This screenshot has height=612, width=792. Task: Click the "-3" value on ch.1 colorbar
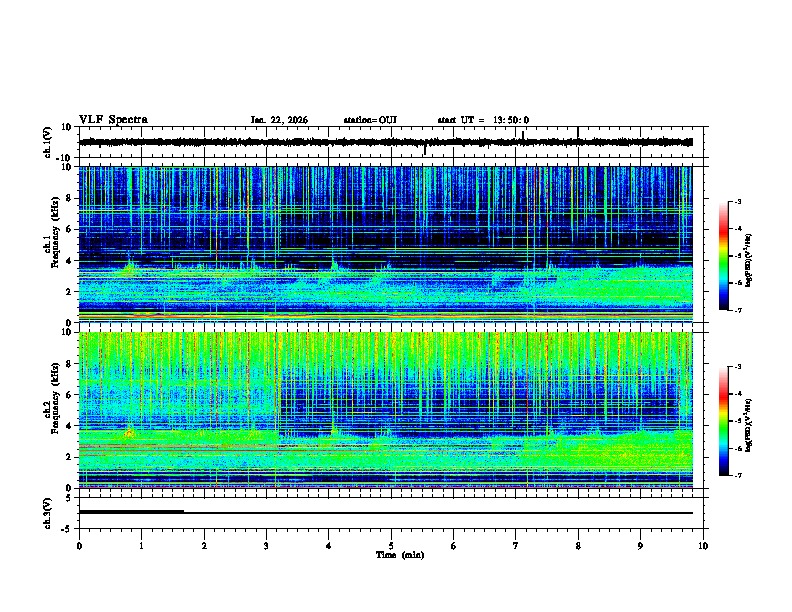(x=738, y=202)
